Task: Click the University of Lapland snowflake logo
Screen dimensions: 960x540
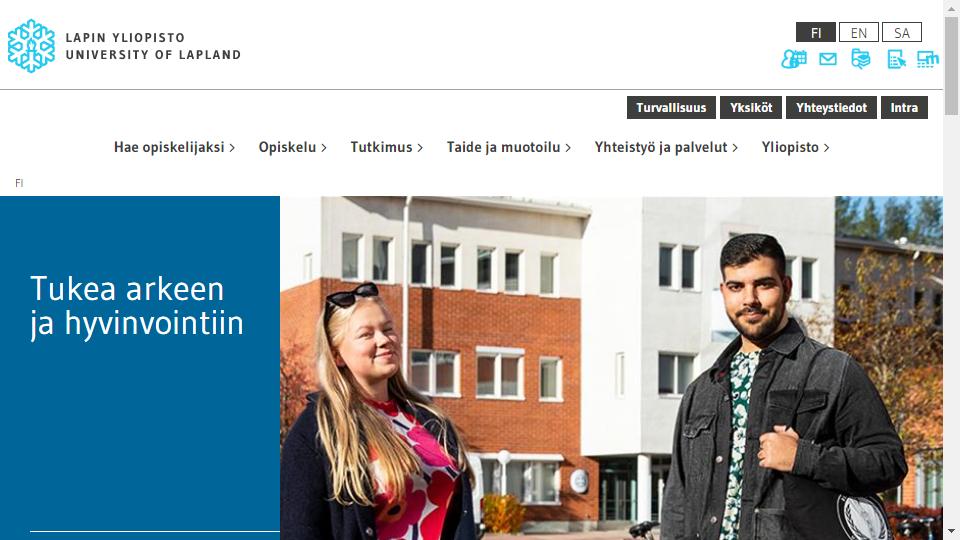Action: (x=31, y=46)
